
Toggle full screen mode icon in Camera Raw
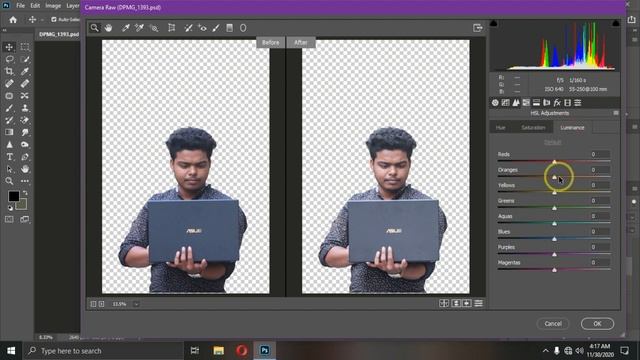pos(478,28)
